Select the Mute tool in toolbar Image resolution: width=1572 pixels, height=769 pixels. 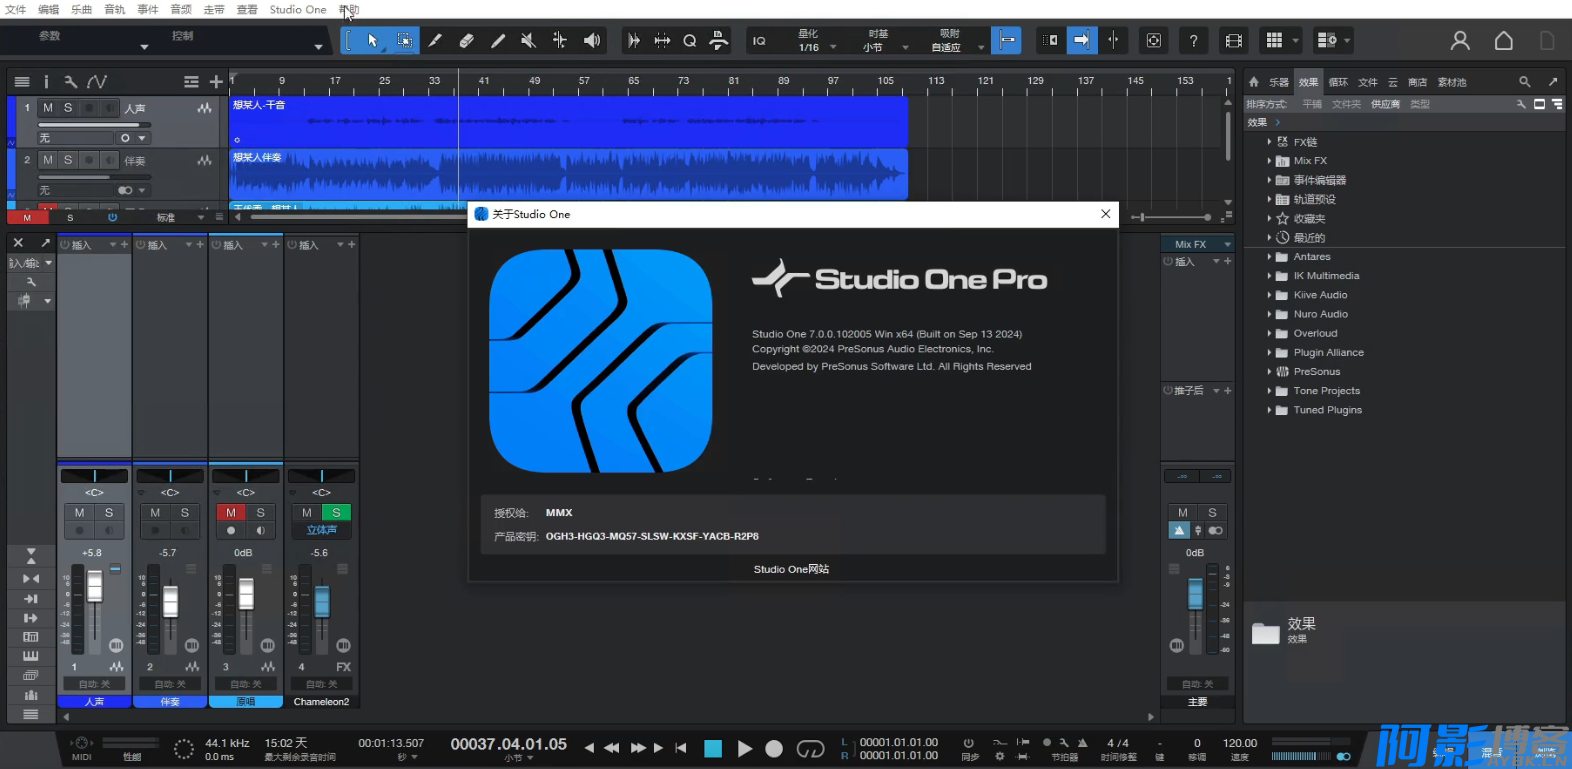point(529,41)
